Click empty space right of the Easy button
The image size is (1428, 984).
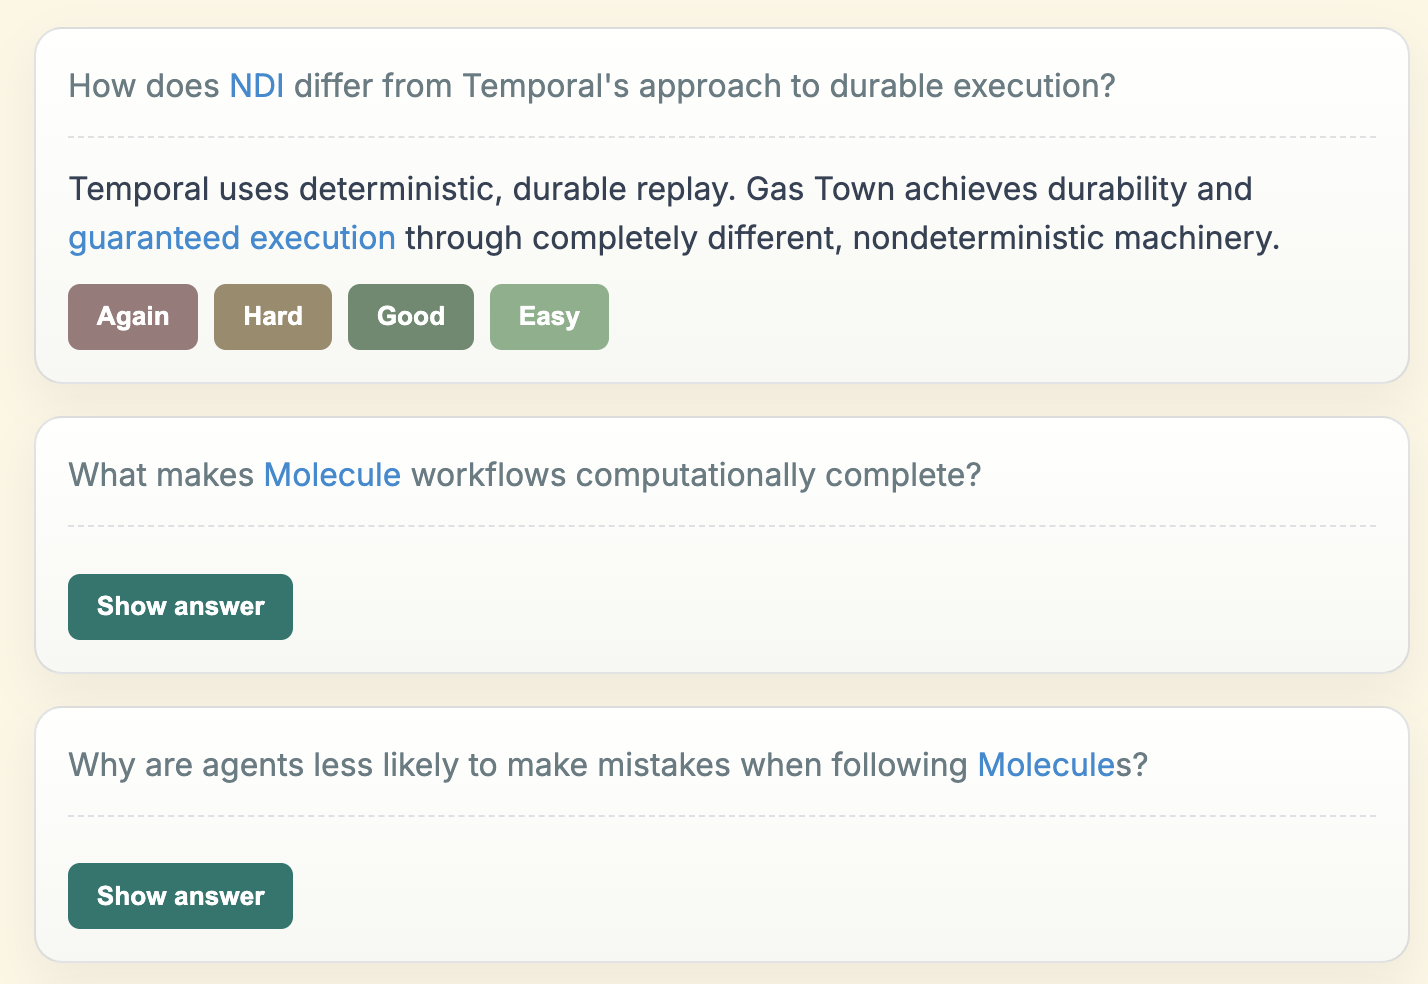click(990, 317)
